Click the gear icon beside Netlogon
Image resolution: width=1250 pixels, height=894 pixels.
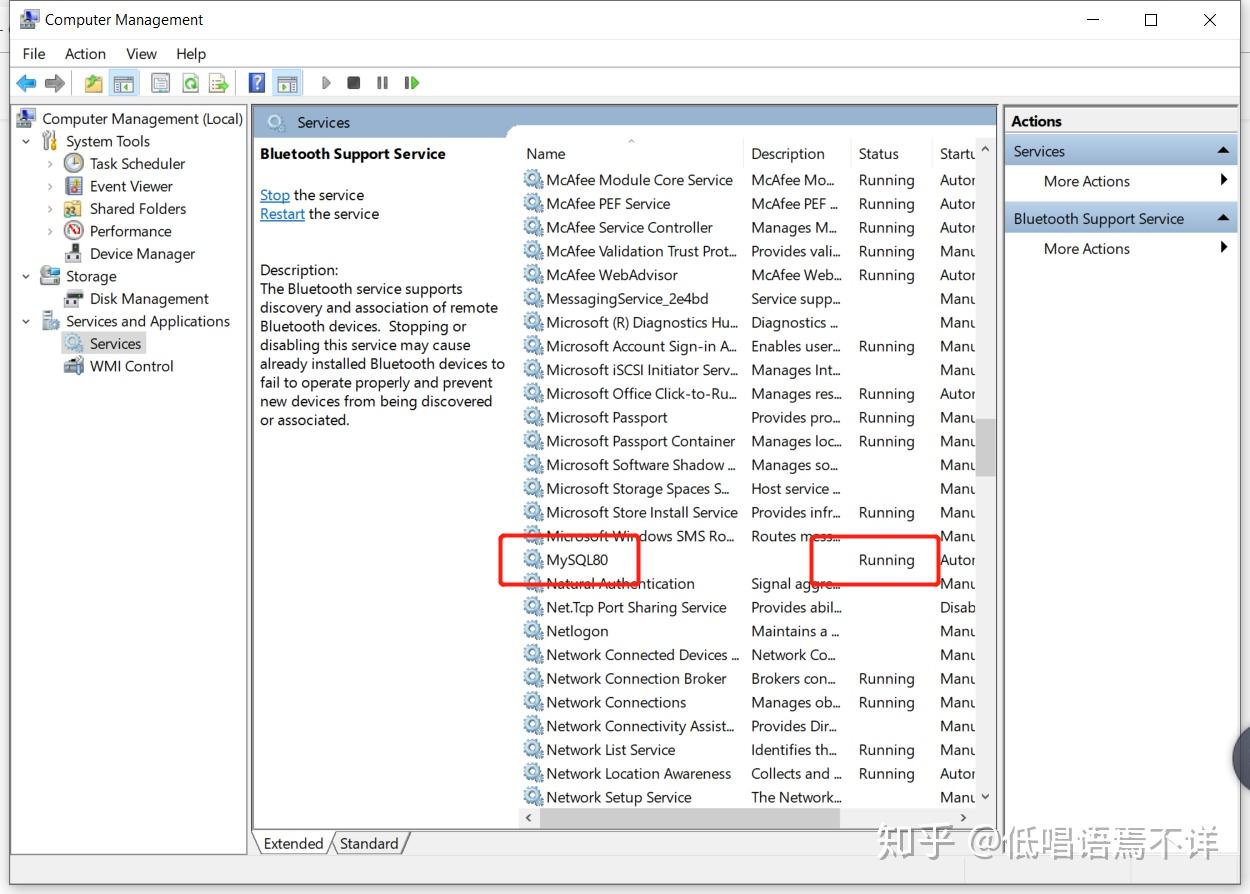[533, 631]
